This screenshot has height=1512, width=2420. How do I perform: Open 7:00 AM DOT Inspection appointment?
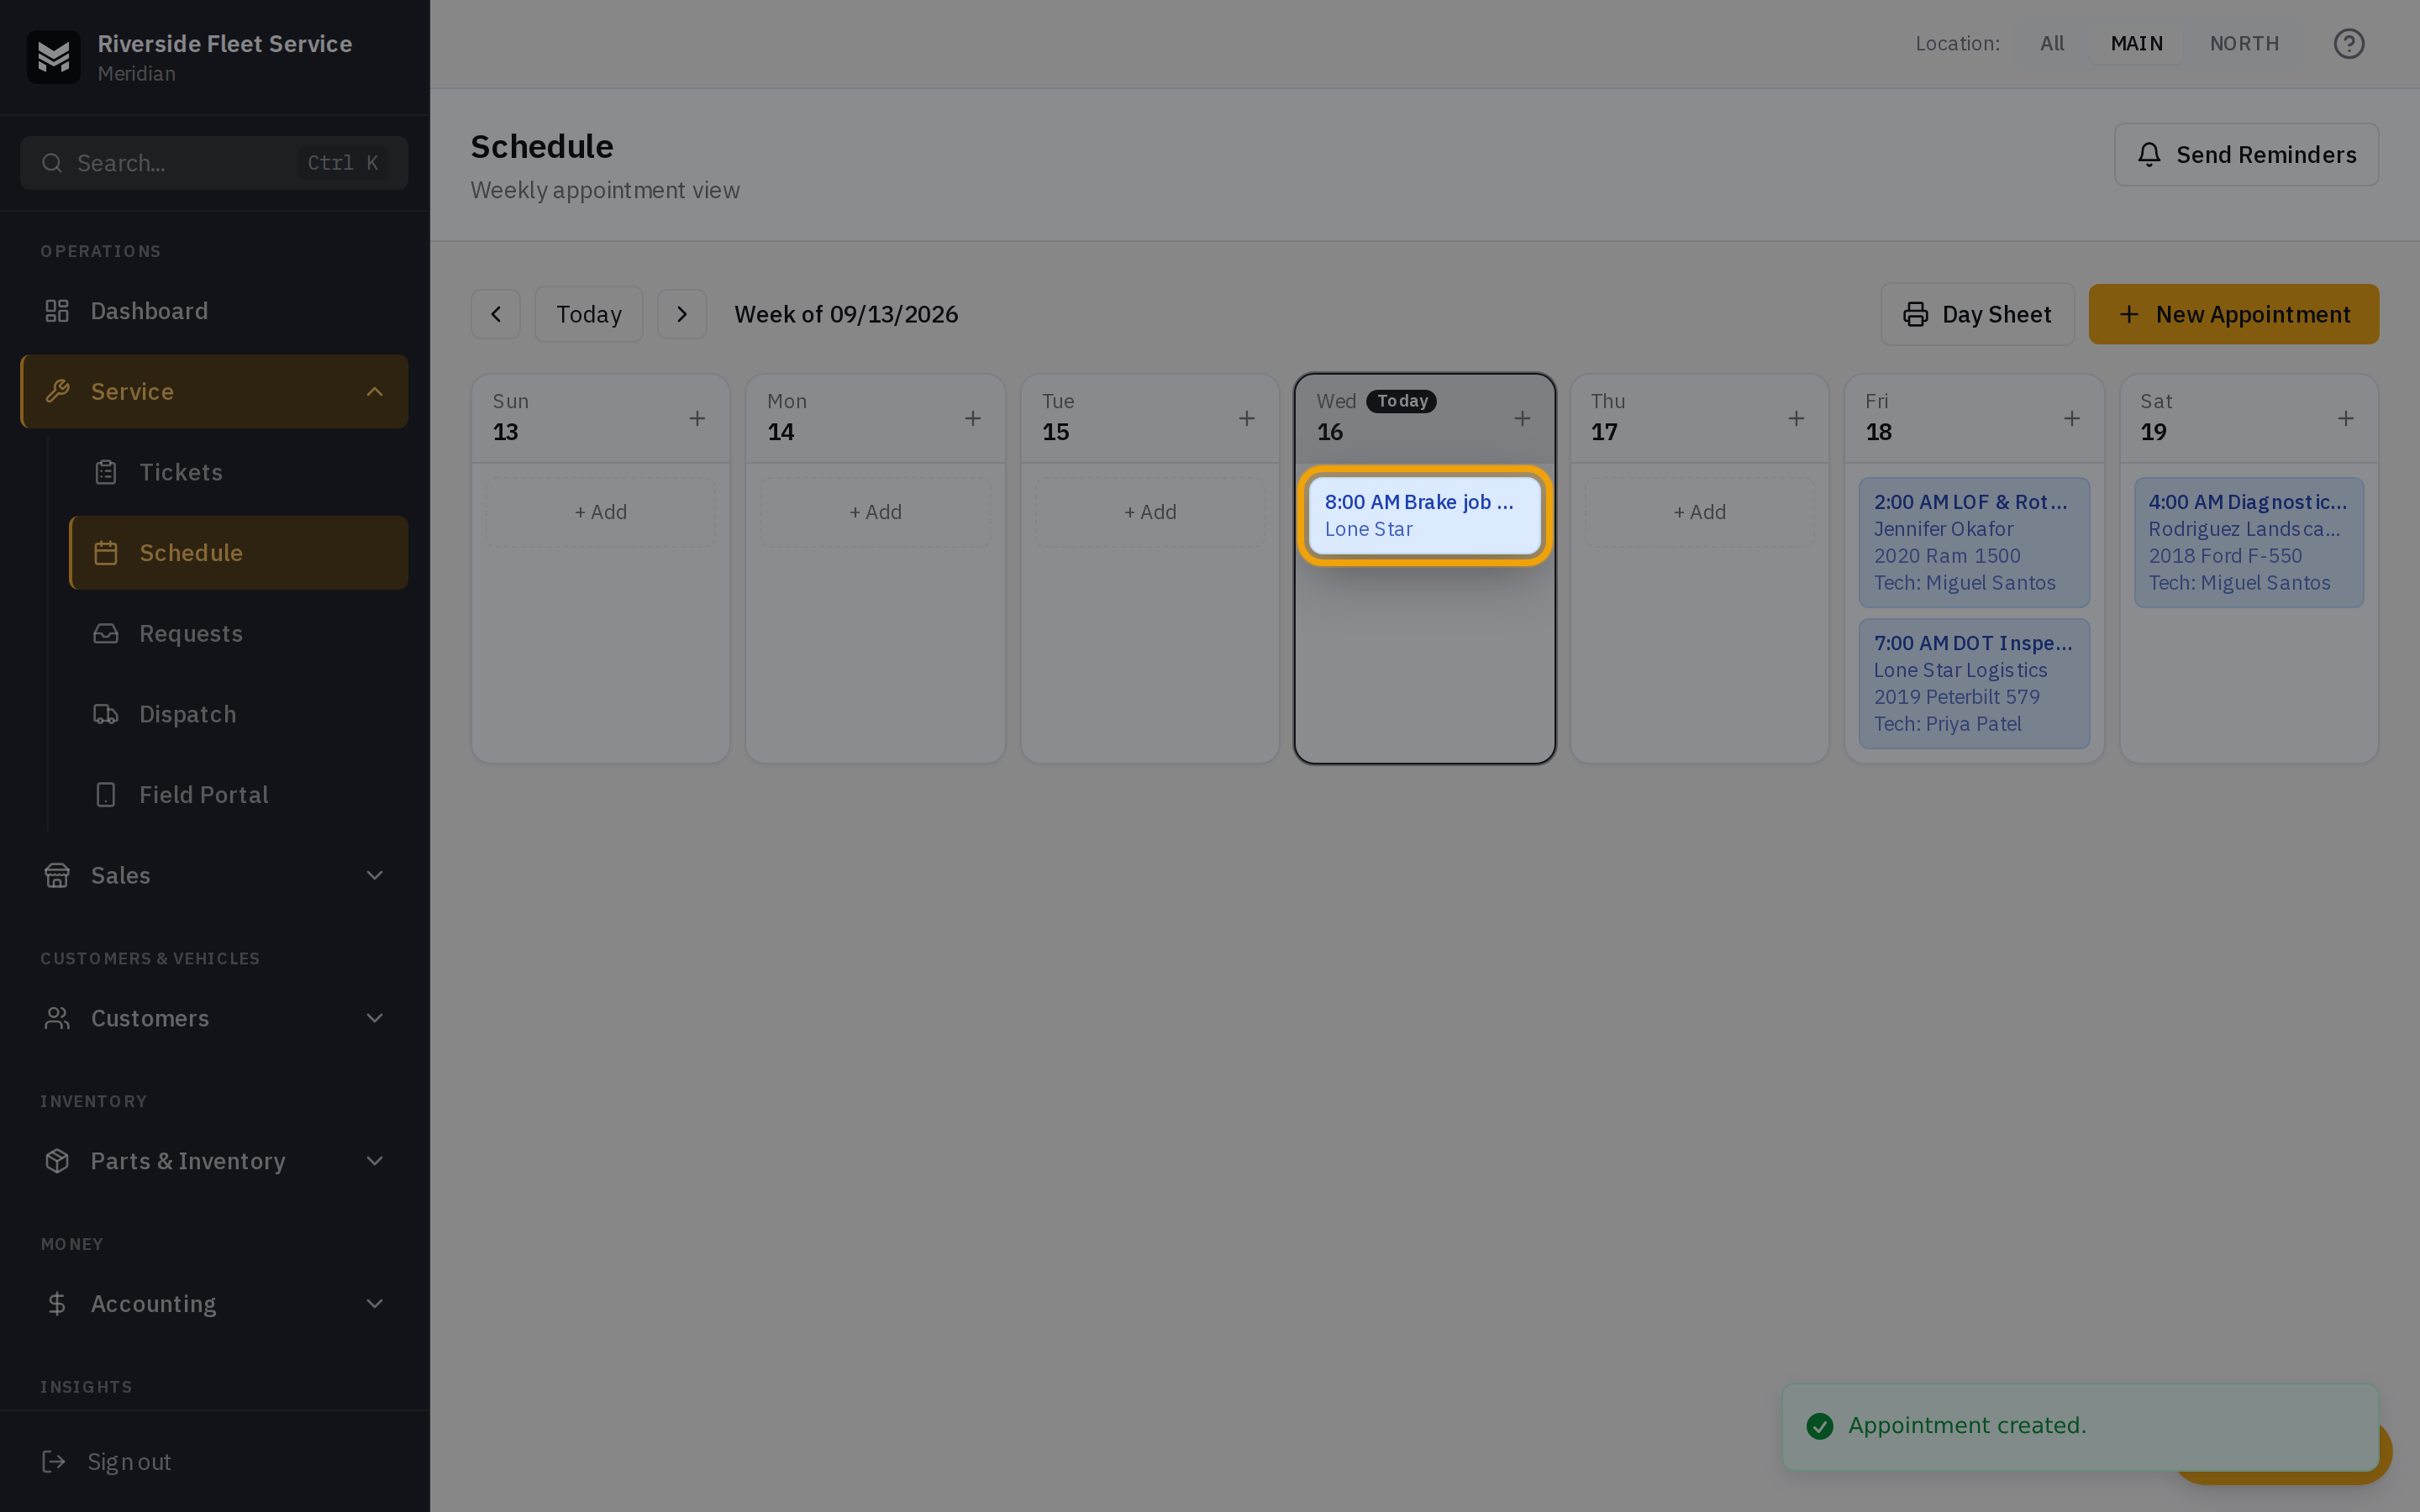coord(1973,683)
